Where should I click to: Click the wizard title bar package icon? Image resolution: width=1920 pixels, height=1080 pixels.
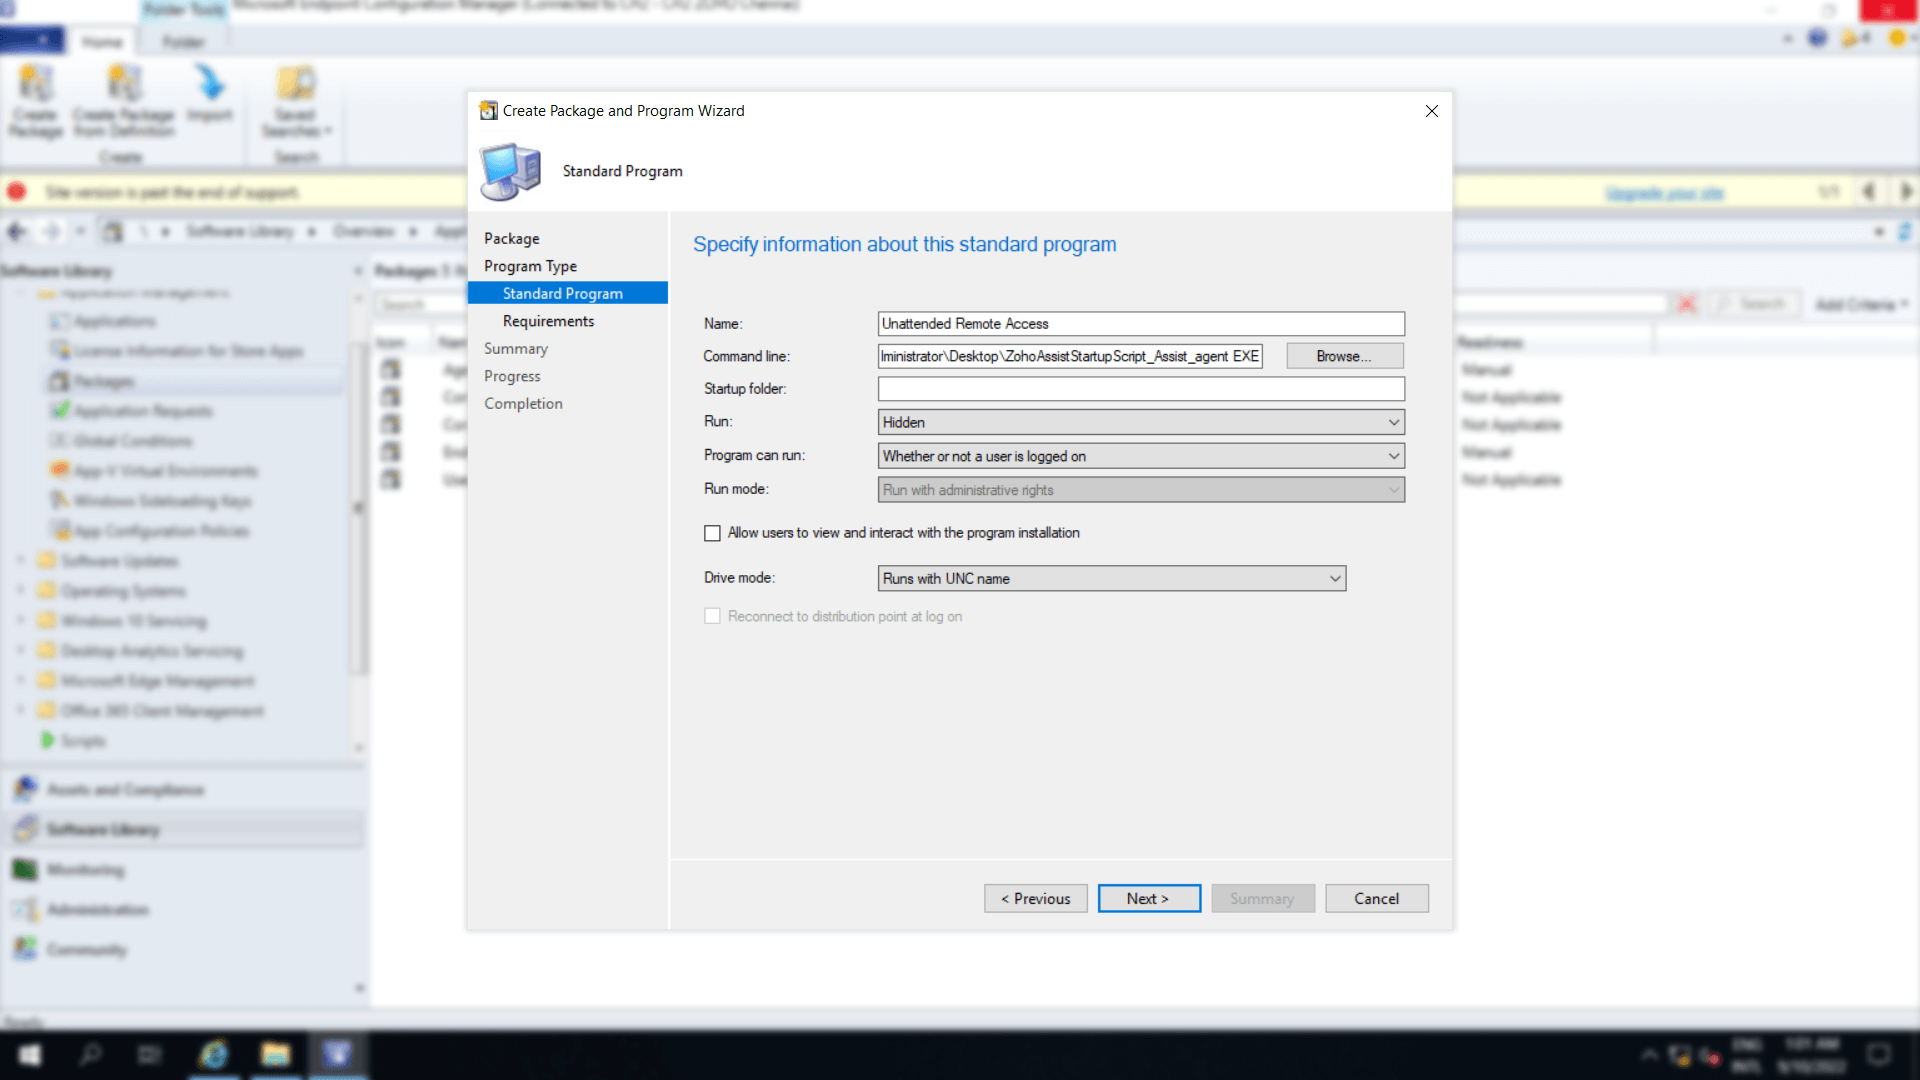click(488, 111)
